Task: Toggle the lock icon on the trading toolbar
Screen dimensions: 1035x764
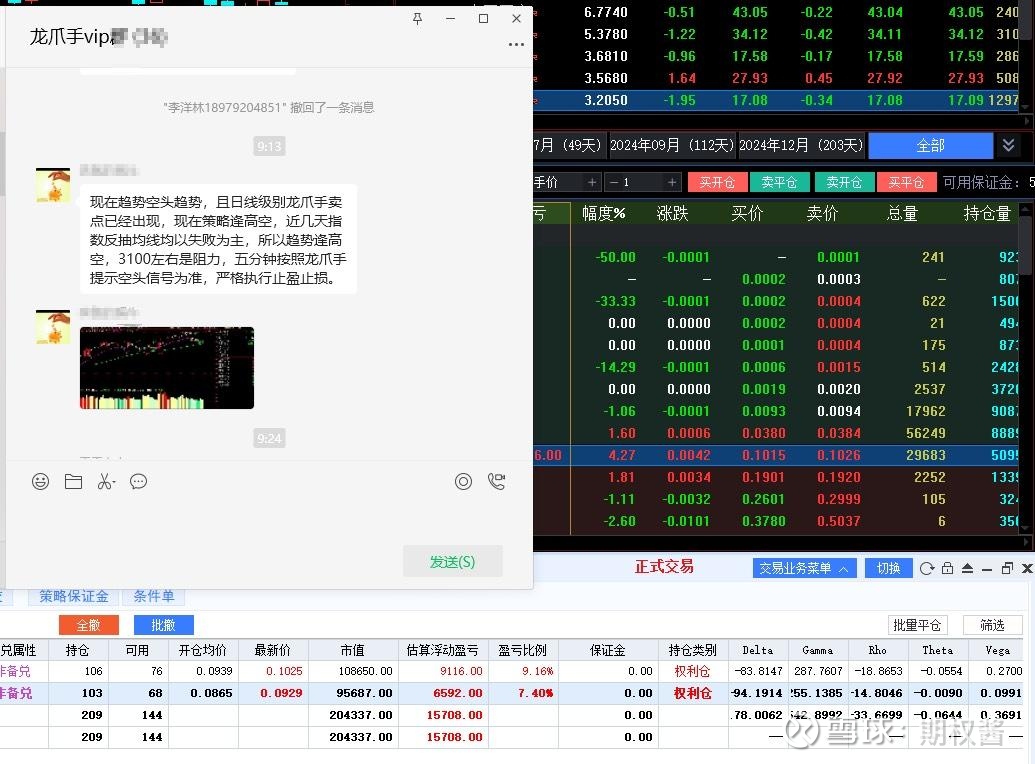Action: point(948,568)
